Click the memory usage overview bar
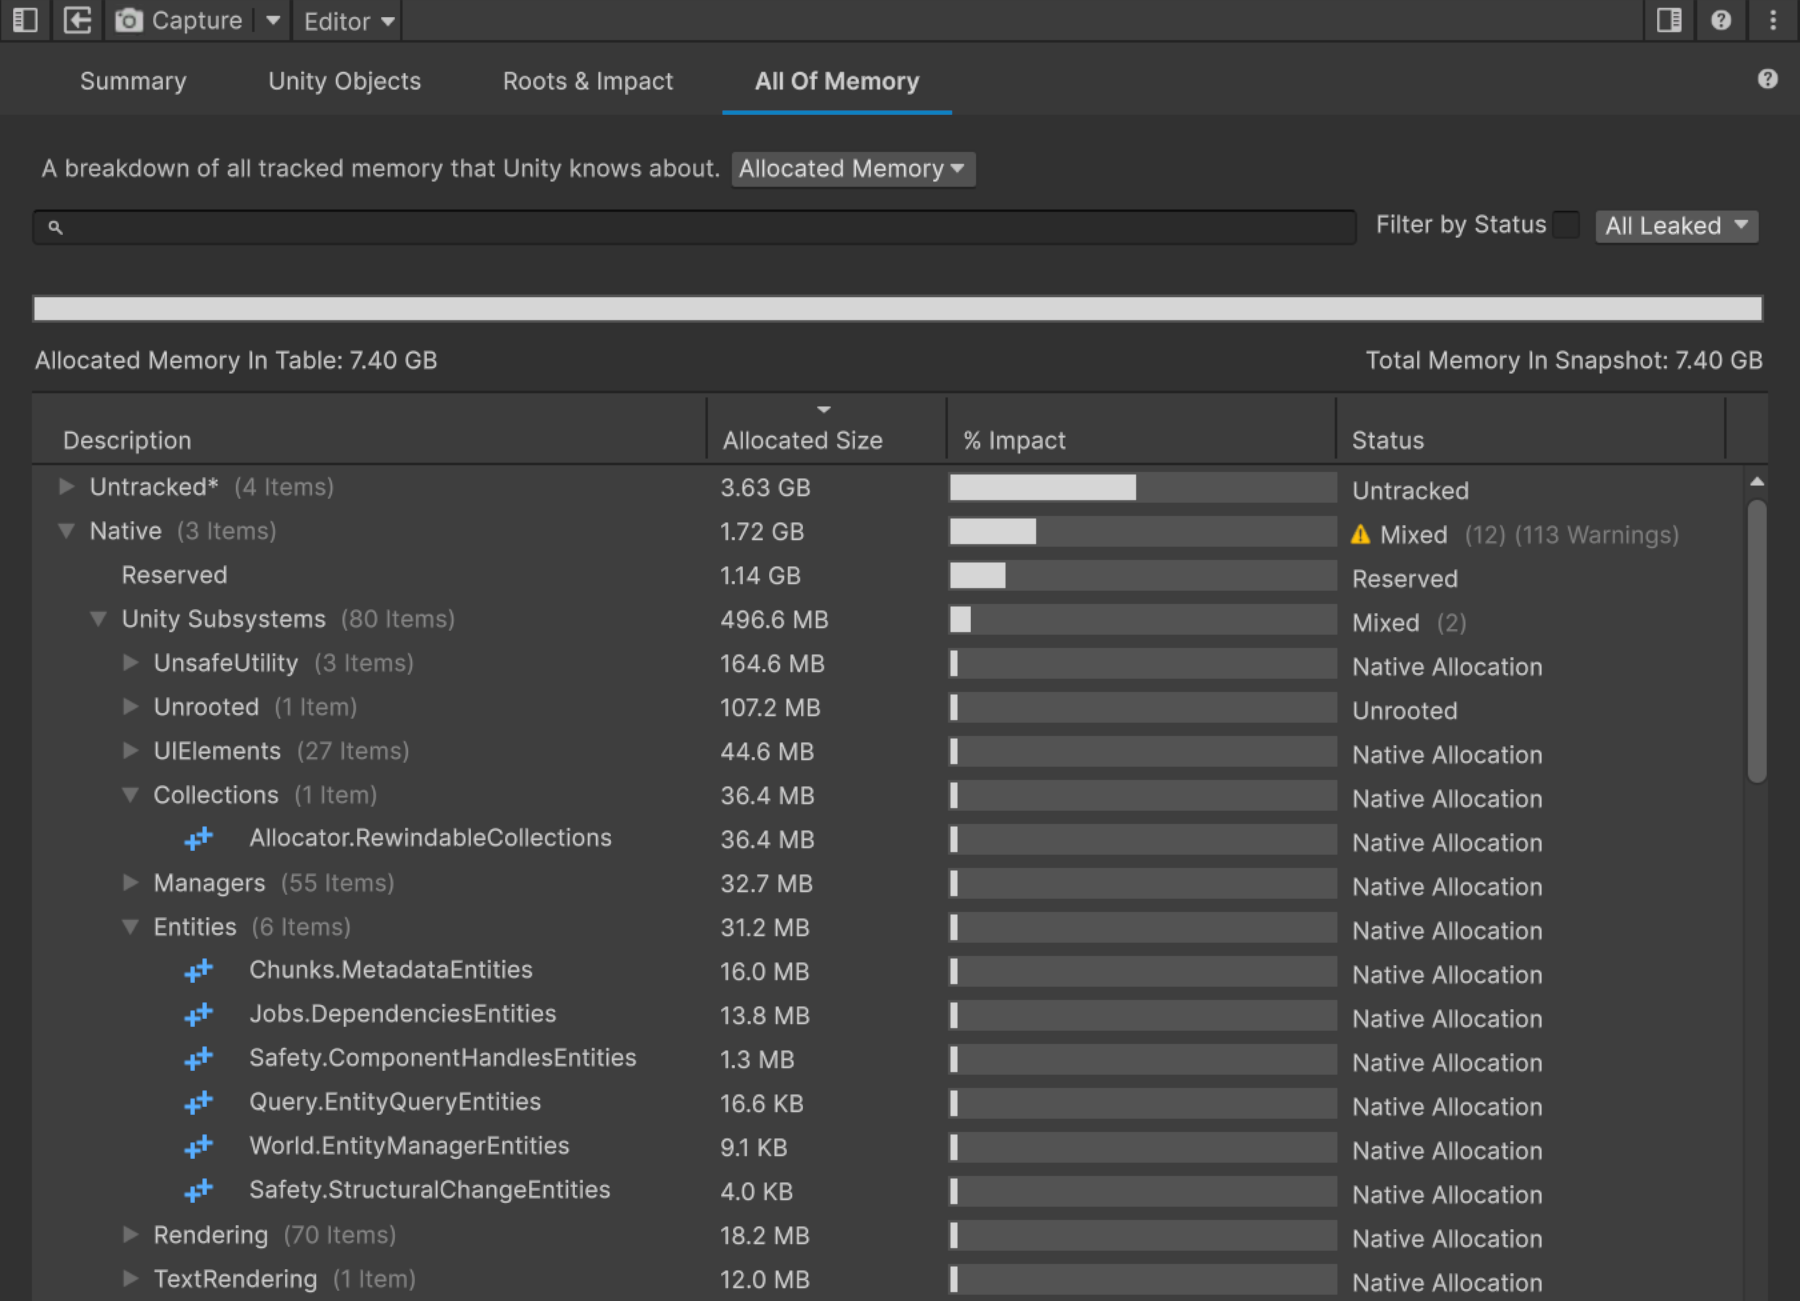This screenshot has height=1301, width=1800. point(897,309)
